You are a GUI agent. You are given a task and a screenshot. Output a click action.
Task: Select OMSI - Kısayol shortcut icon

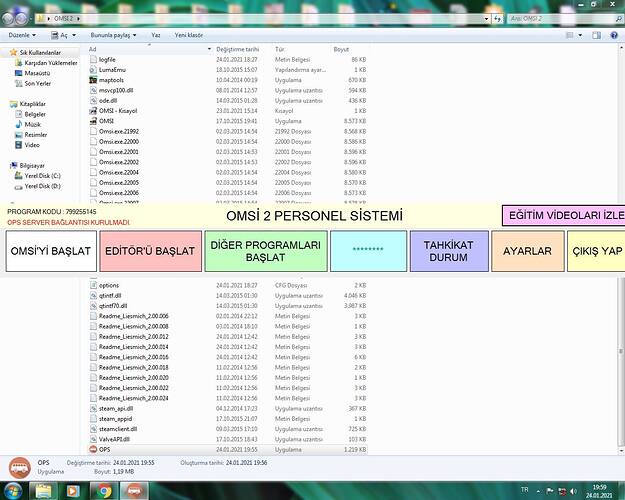pyautogui.click(x=93, y=111)
